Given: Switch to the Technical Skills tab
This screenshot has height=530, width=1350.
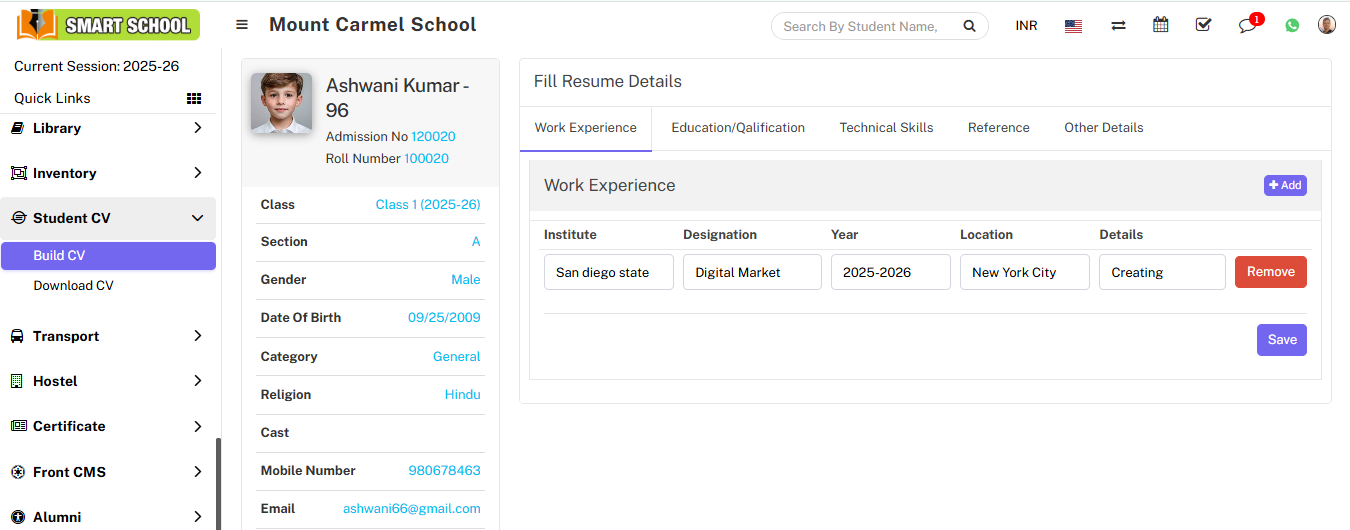Looking at the screenshot, I should click(x=886, y=128).
